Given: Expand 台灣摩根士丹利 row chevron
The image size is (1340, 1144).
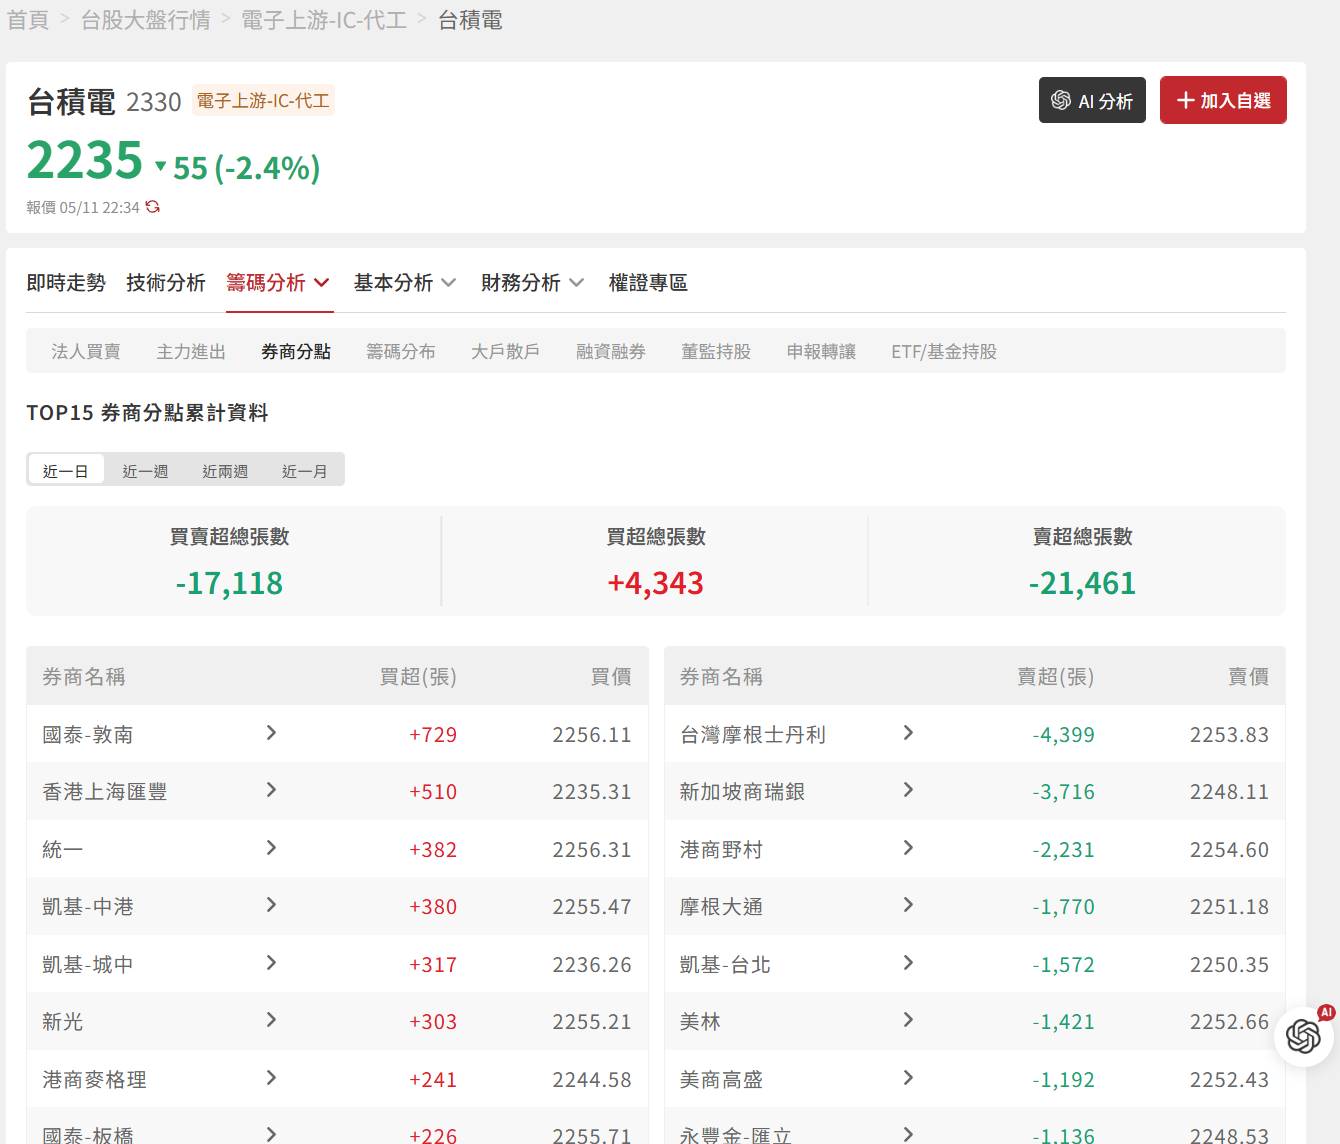Looking at the screenshot, I should click(908, 733).
